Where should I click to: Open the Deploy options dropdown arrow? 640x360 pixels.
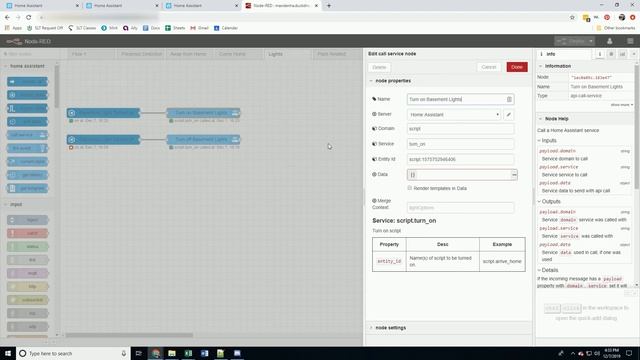click(x=591, y=41)
